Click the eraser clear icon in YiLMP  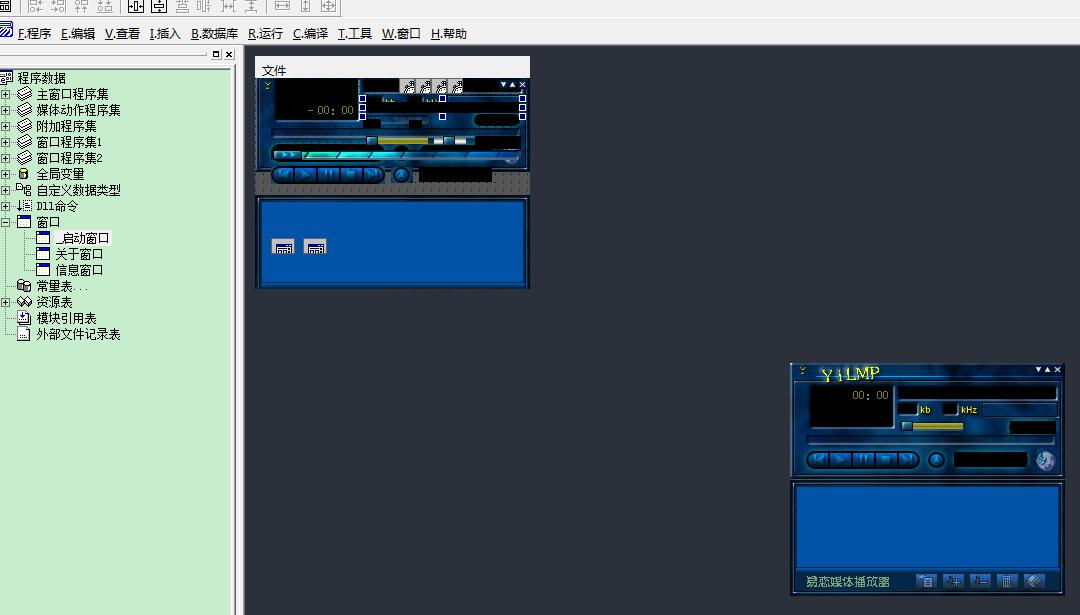pos(1034,581)
